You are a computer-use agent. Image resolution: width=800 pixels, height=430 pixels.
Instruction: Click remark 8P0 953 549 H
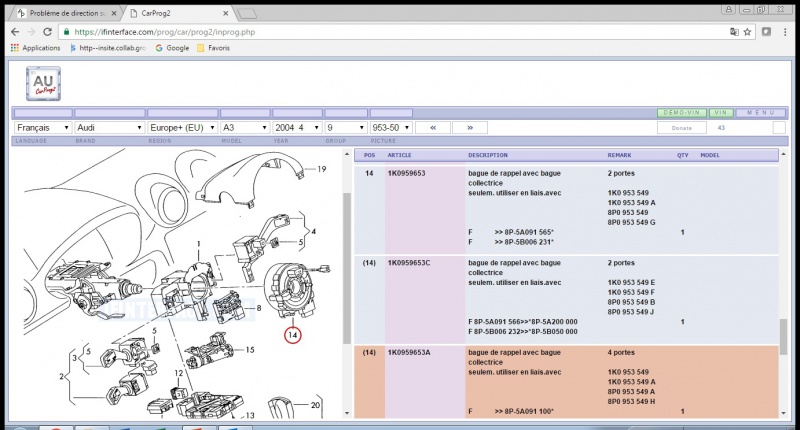click(632, 401)
